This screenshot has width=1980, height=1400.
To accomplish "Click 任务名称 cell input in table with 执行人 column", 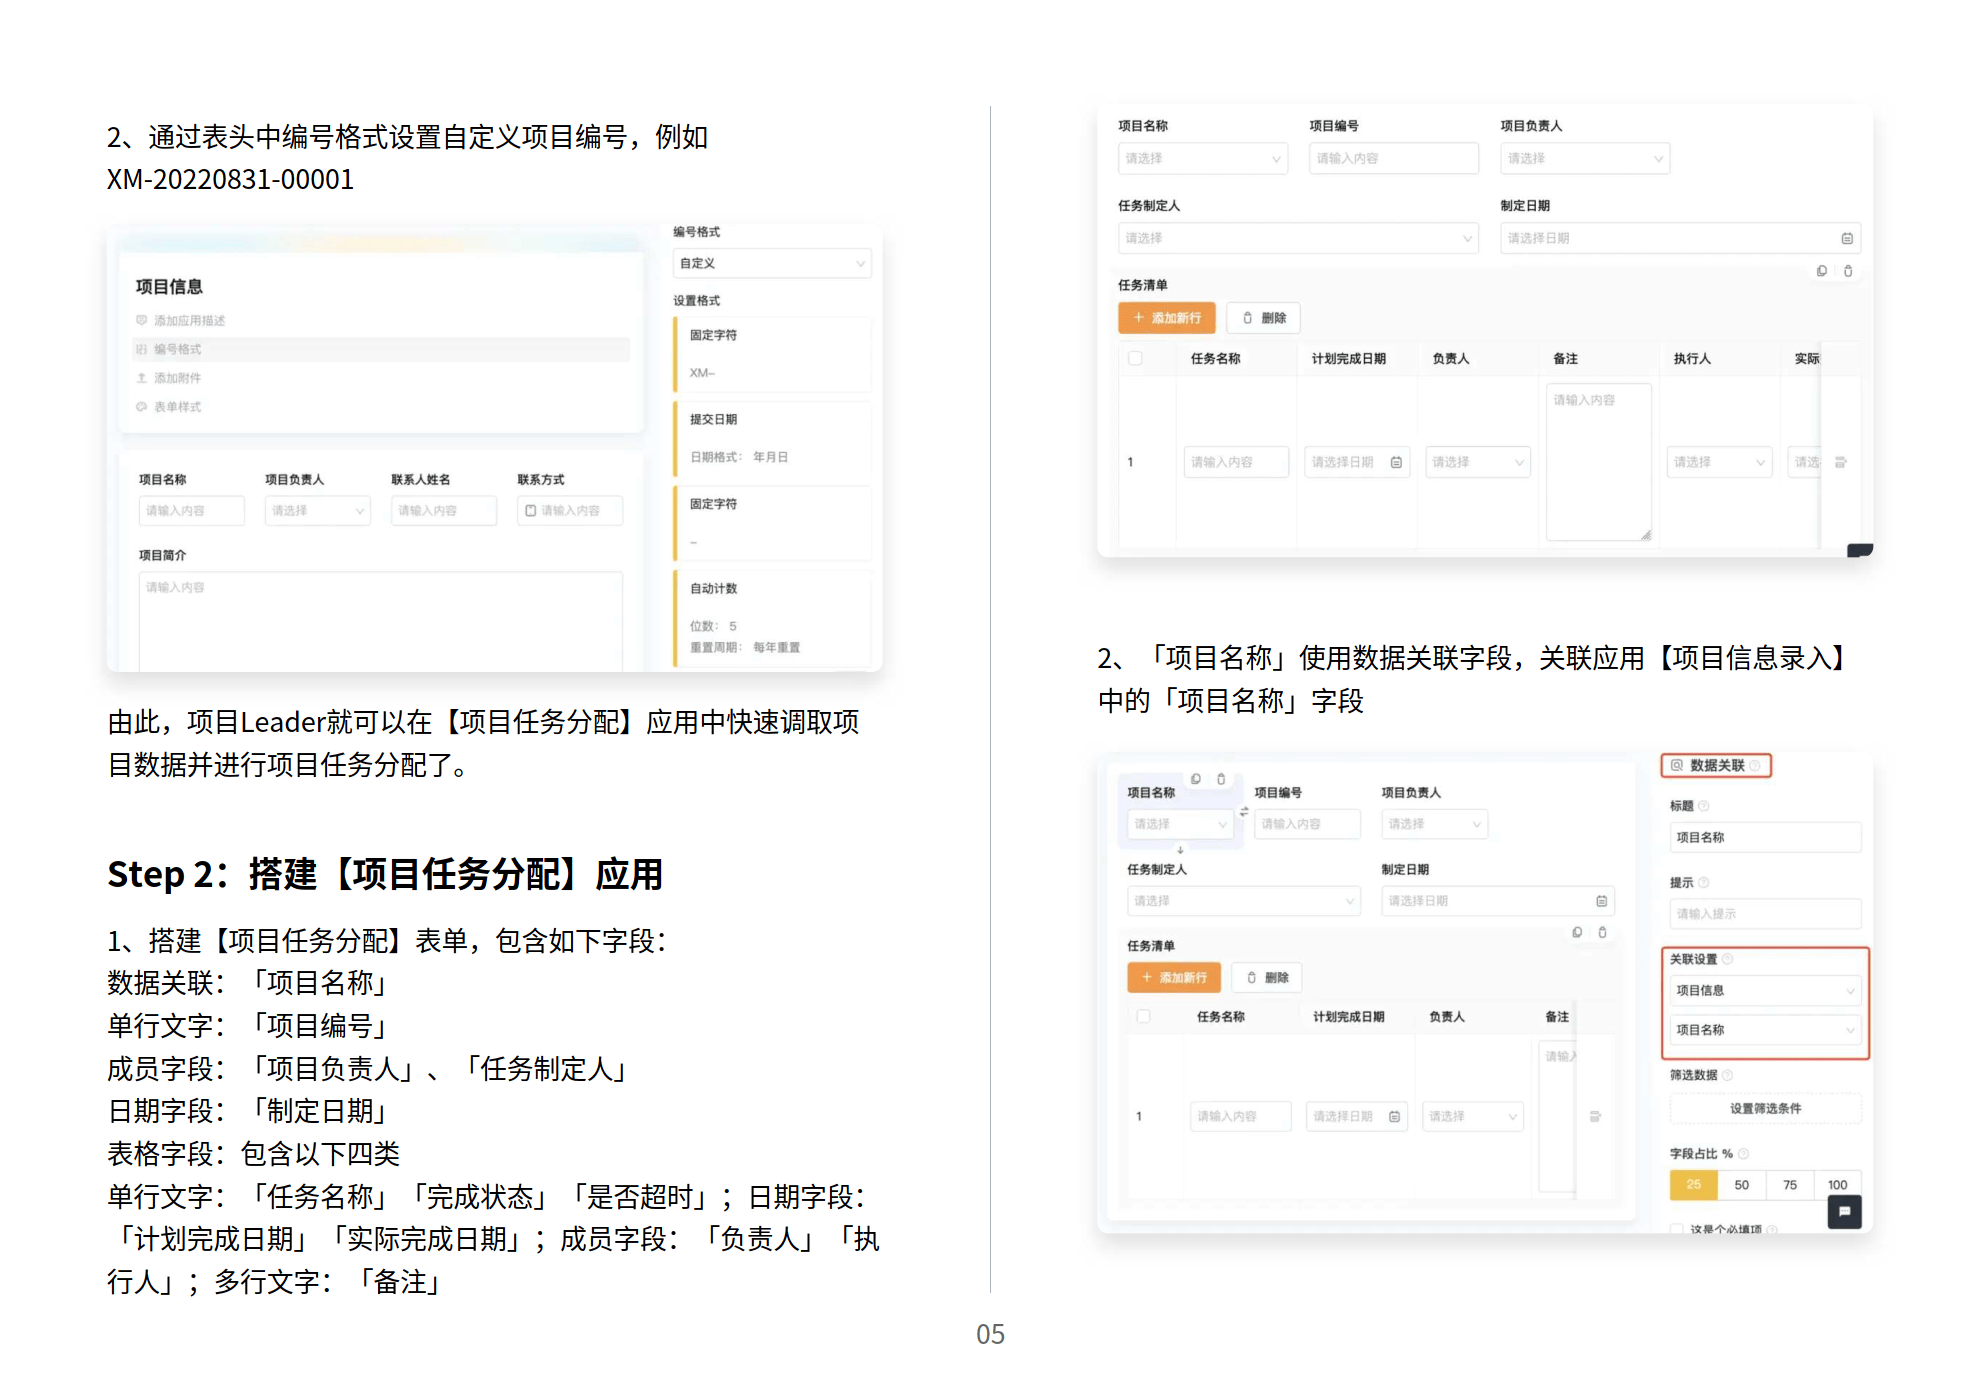I will [x=1236, y=462].
